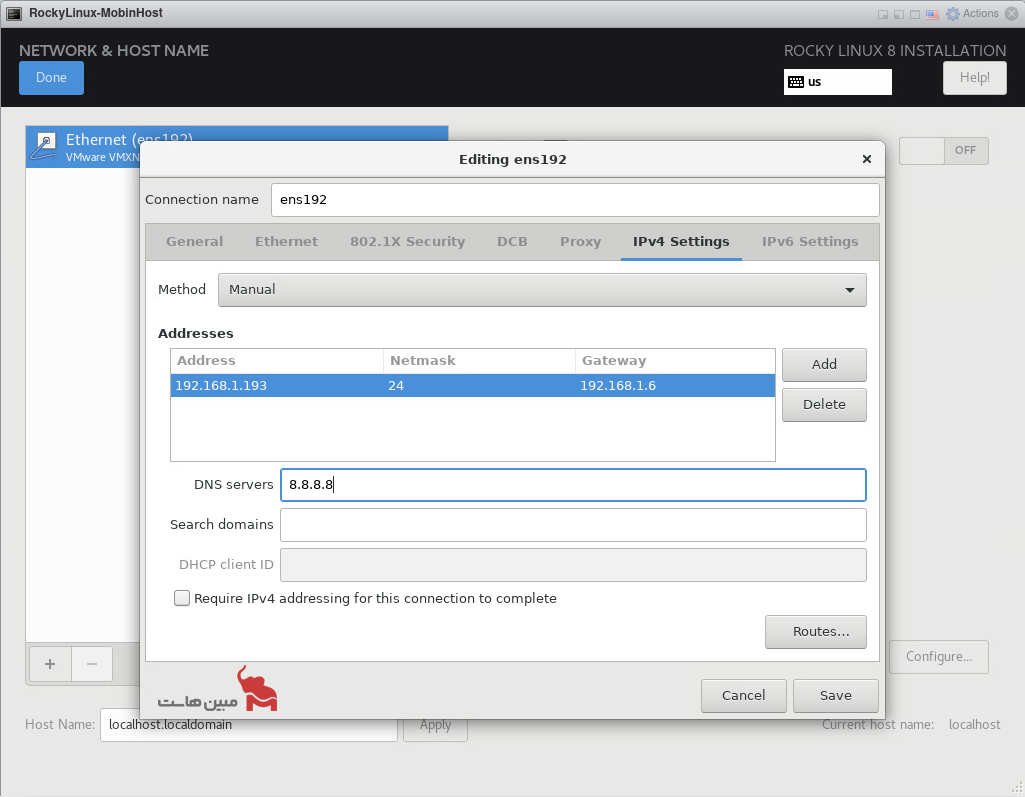Close the Editing ens192 dialog with X
This screenshot has width=1025, height=797.
867,159
